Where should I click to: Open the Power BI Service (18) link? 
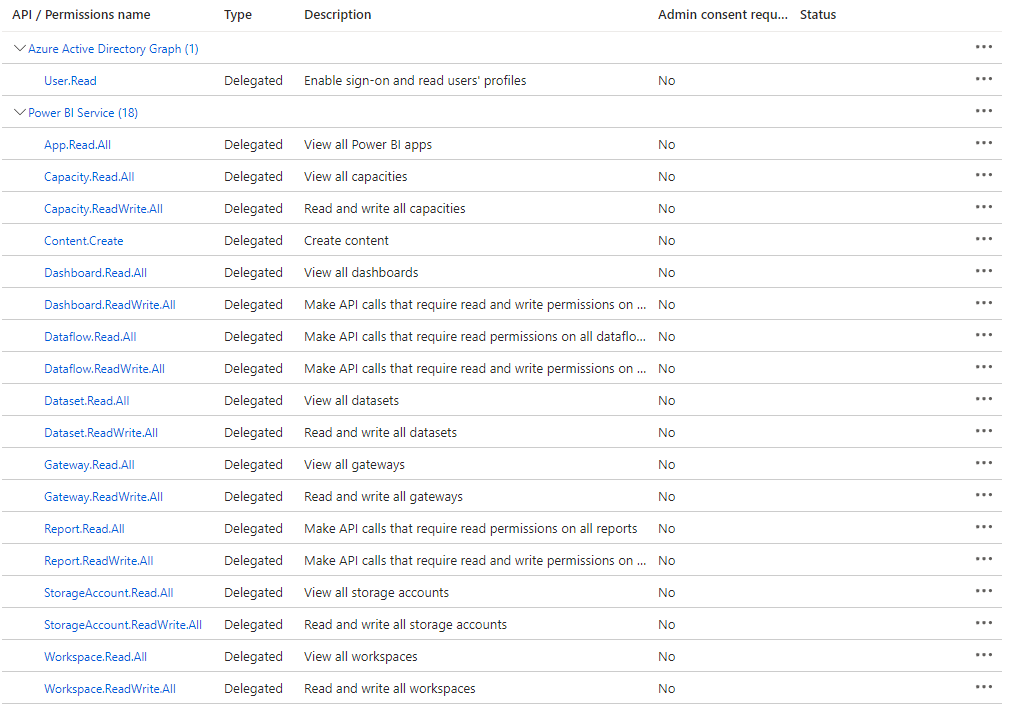pyautogui.click(x=83, y=113)
